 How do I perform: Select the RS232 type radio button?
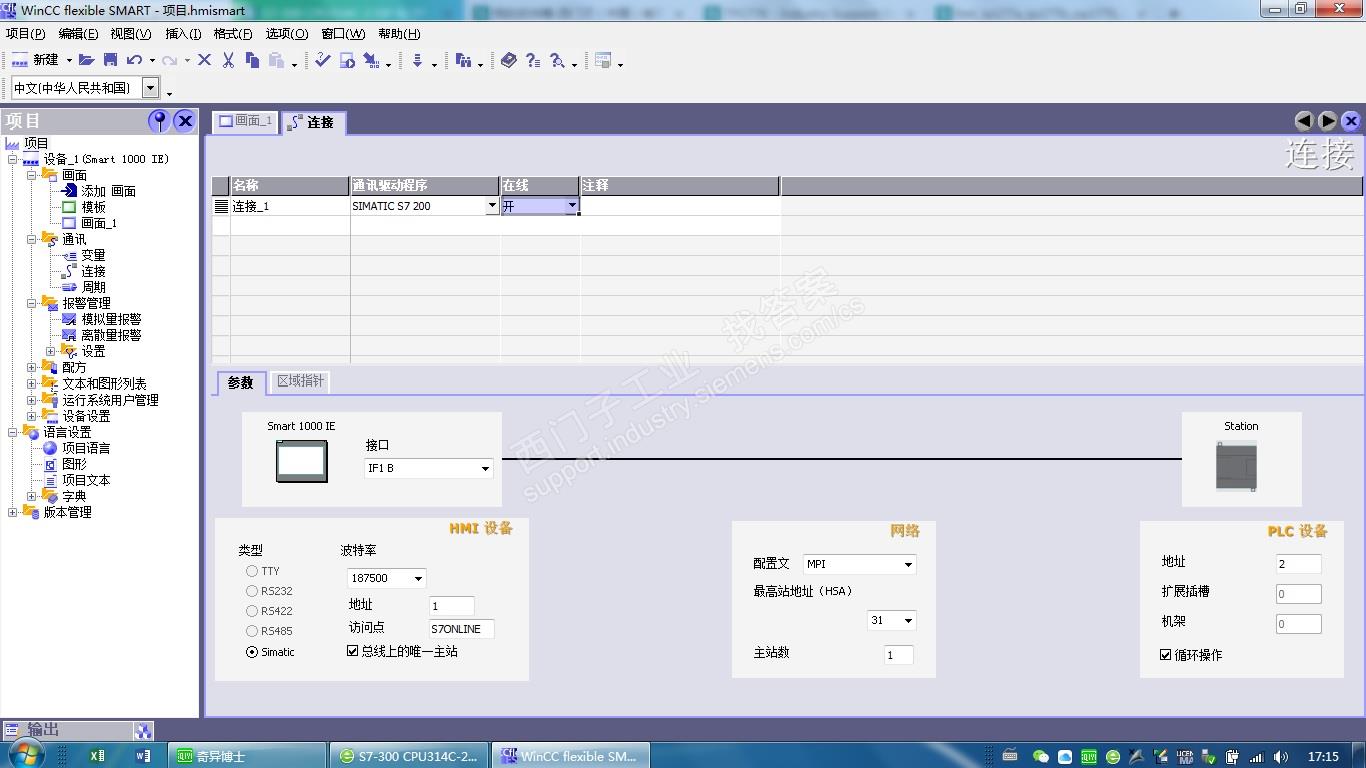pyautogui.click(x=252, y=591)
